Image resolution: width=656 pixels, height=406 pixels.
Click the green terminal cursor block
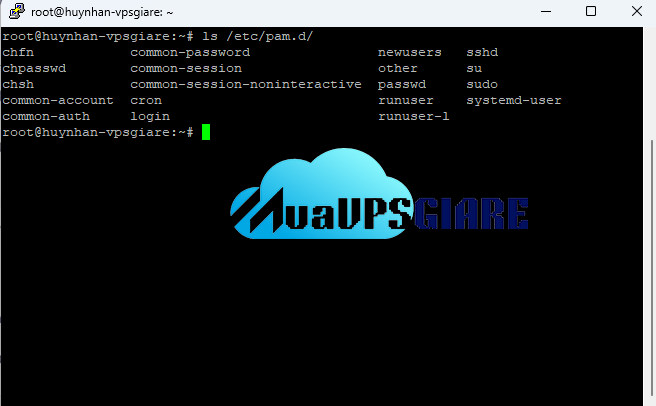click(205, 132)
